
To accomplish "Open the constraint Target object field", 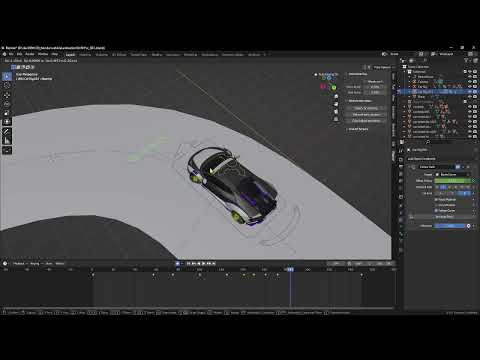I will click(453, 174).
